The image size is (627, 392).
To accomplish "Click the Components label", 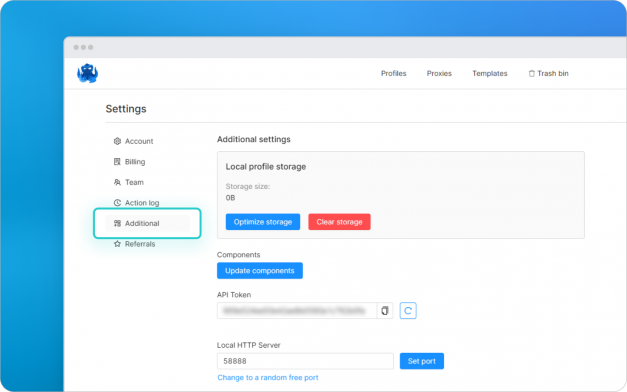I will pos(238,255).
